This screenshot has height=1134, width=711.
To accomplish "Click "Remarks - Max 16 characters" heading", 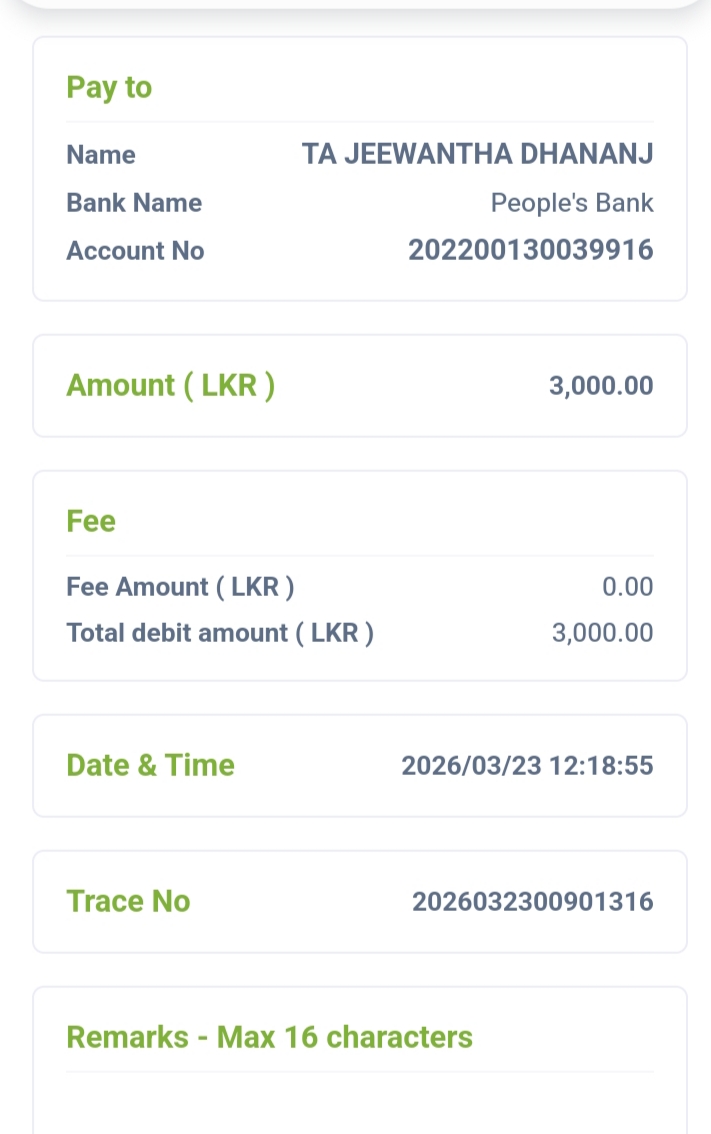I will 269,1037.
